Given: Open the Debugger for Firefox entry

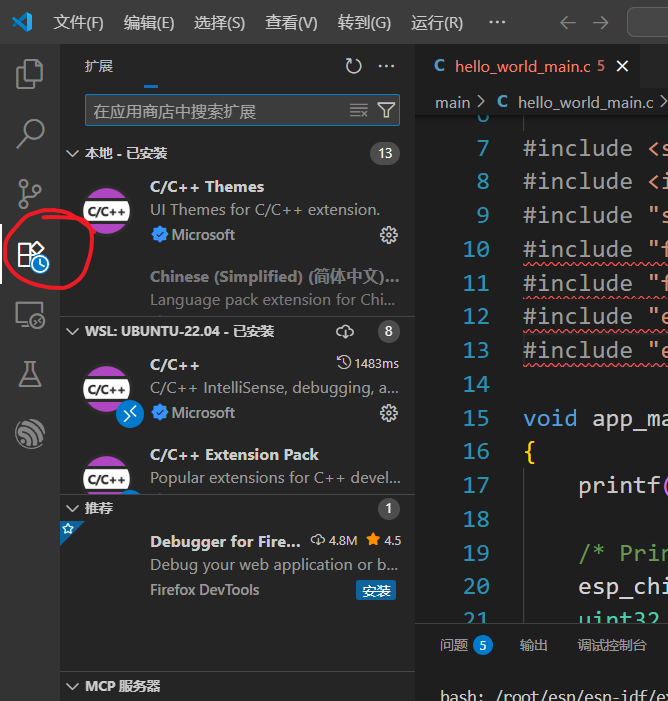Looking at the screenshot, I should pos(237,565).
